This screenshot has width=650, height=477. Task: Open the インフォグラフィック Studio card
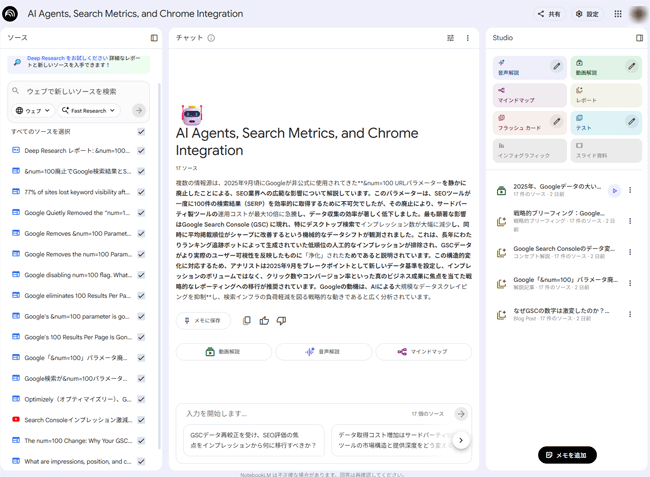pos(529,150)
